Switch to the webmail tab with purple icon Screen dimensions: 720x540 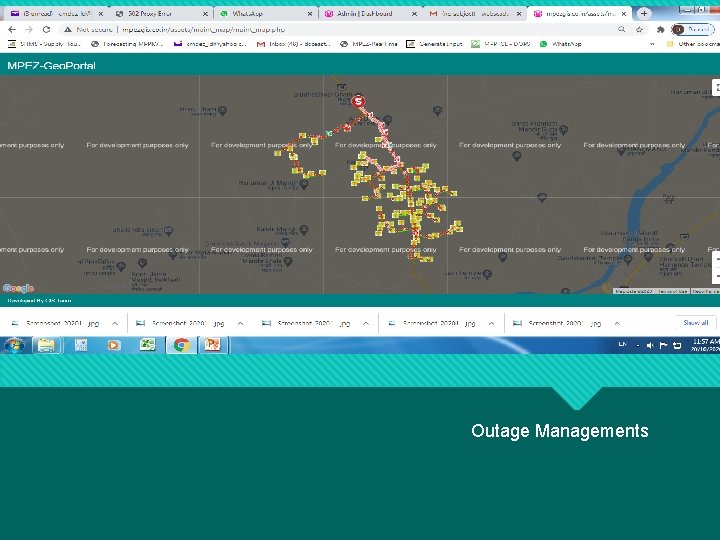point(55,14)
